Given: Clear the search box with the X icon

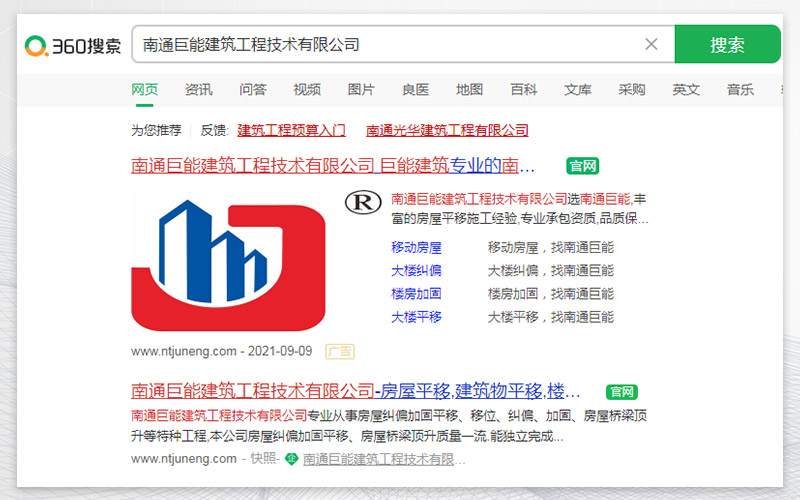Looking at the screenshot, I should (x=651, y=44).
